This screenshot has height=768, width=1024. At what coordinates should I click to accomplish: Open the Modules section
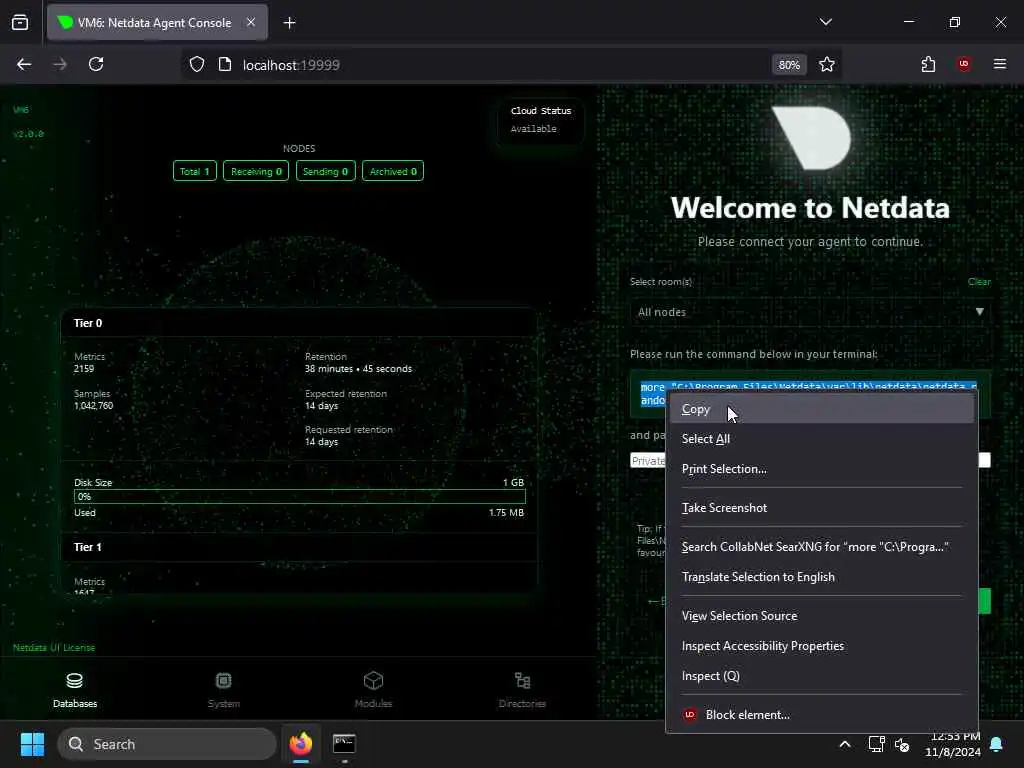(373, 690)
